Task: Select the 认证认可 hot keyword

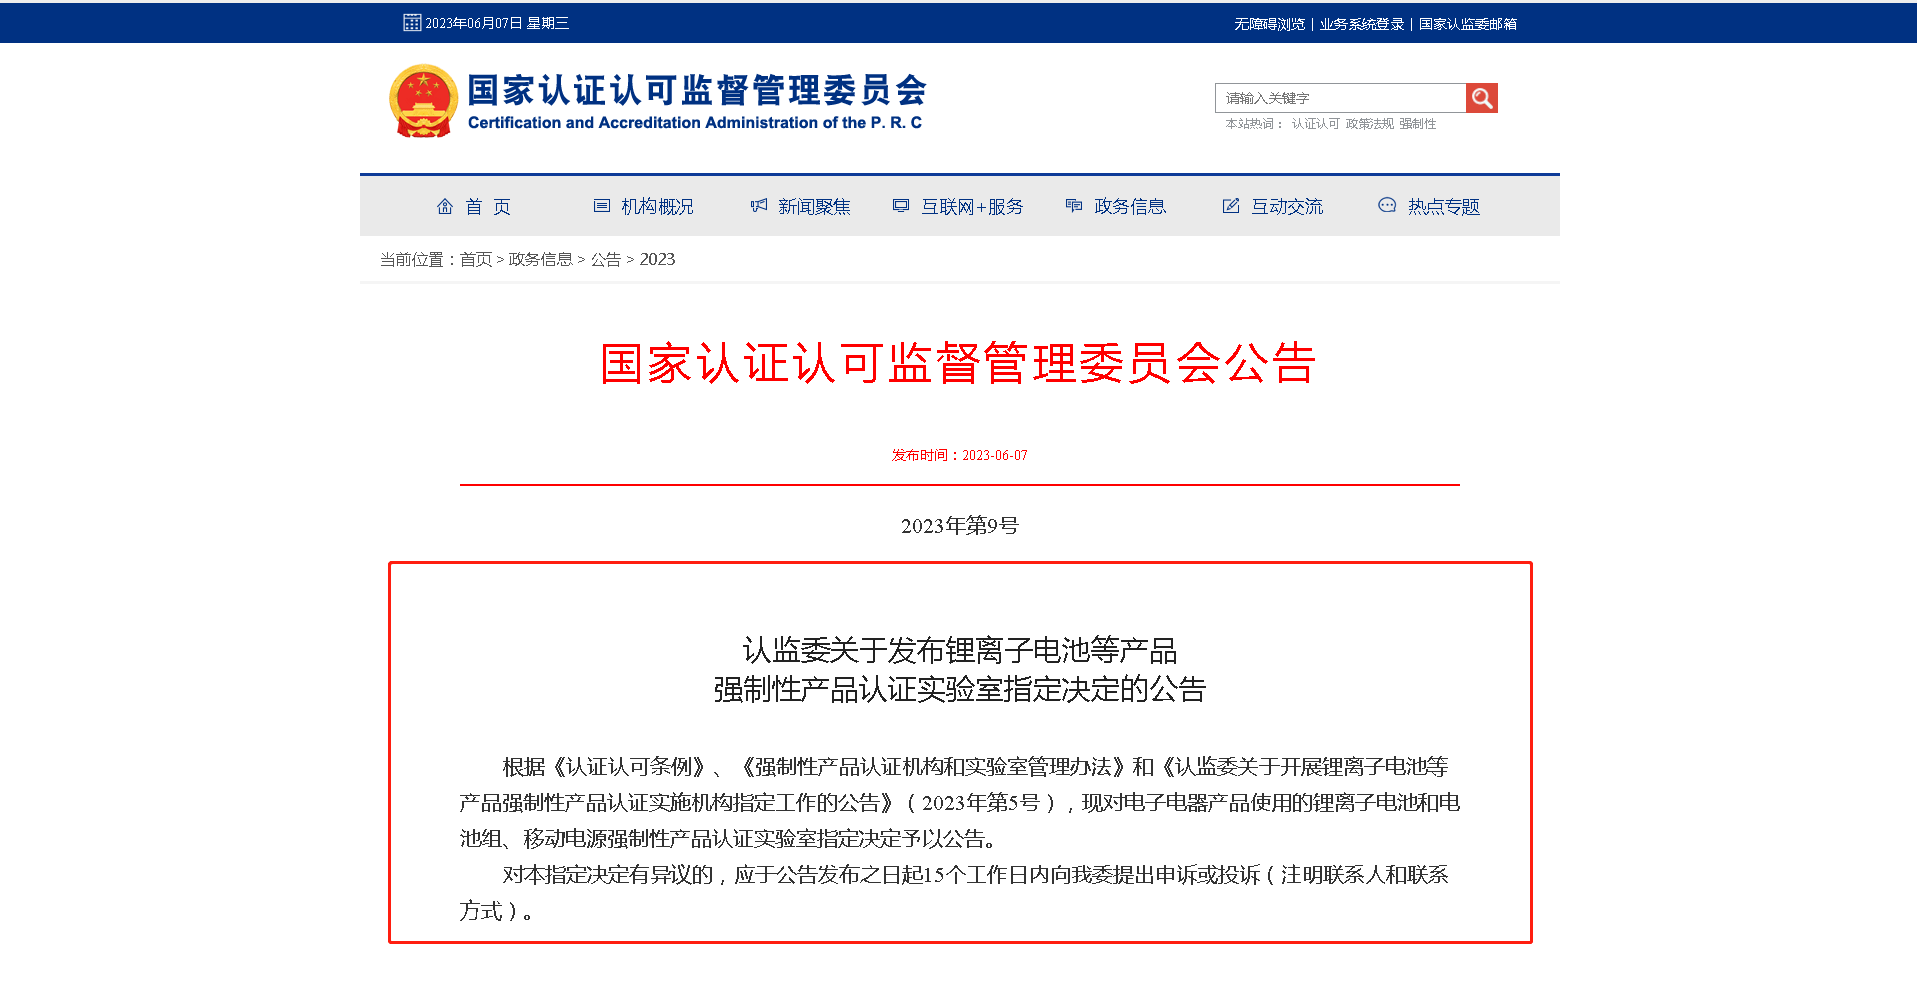Action: click(x=1315, y=124)
